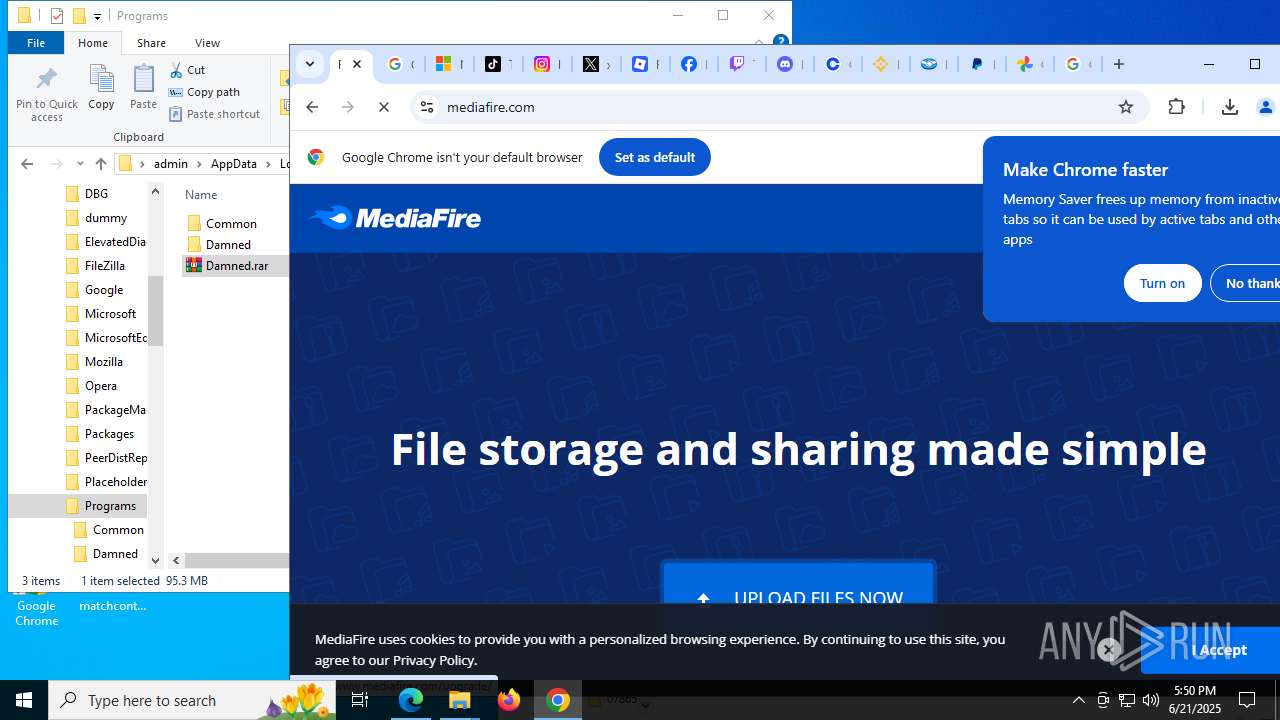Go forward in Chrome
This screenshot has height=720, width=1280.
(348, 107)
